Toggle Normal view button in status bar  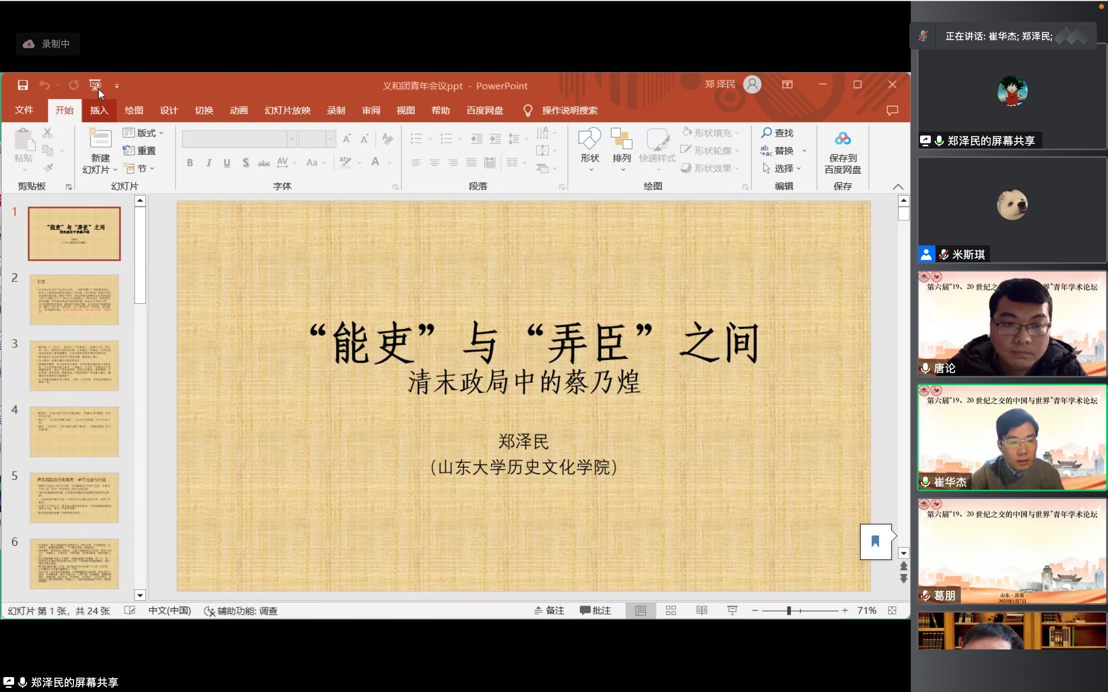click(x=640, y=611)
